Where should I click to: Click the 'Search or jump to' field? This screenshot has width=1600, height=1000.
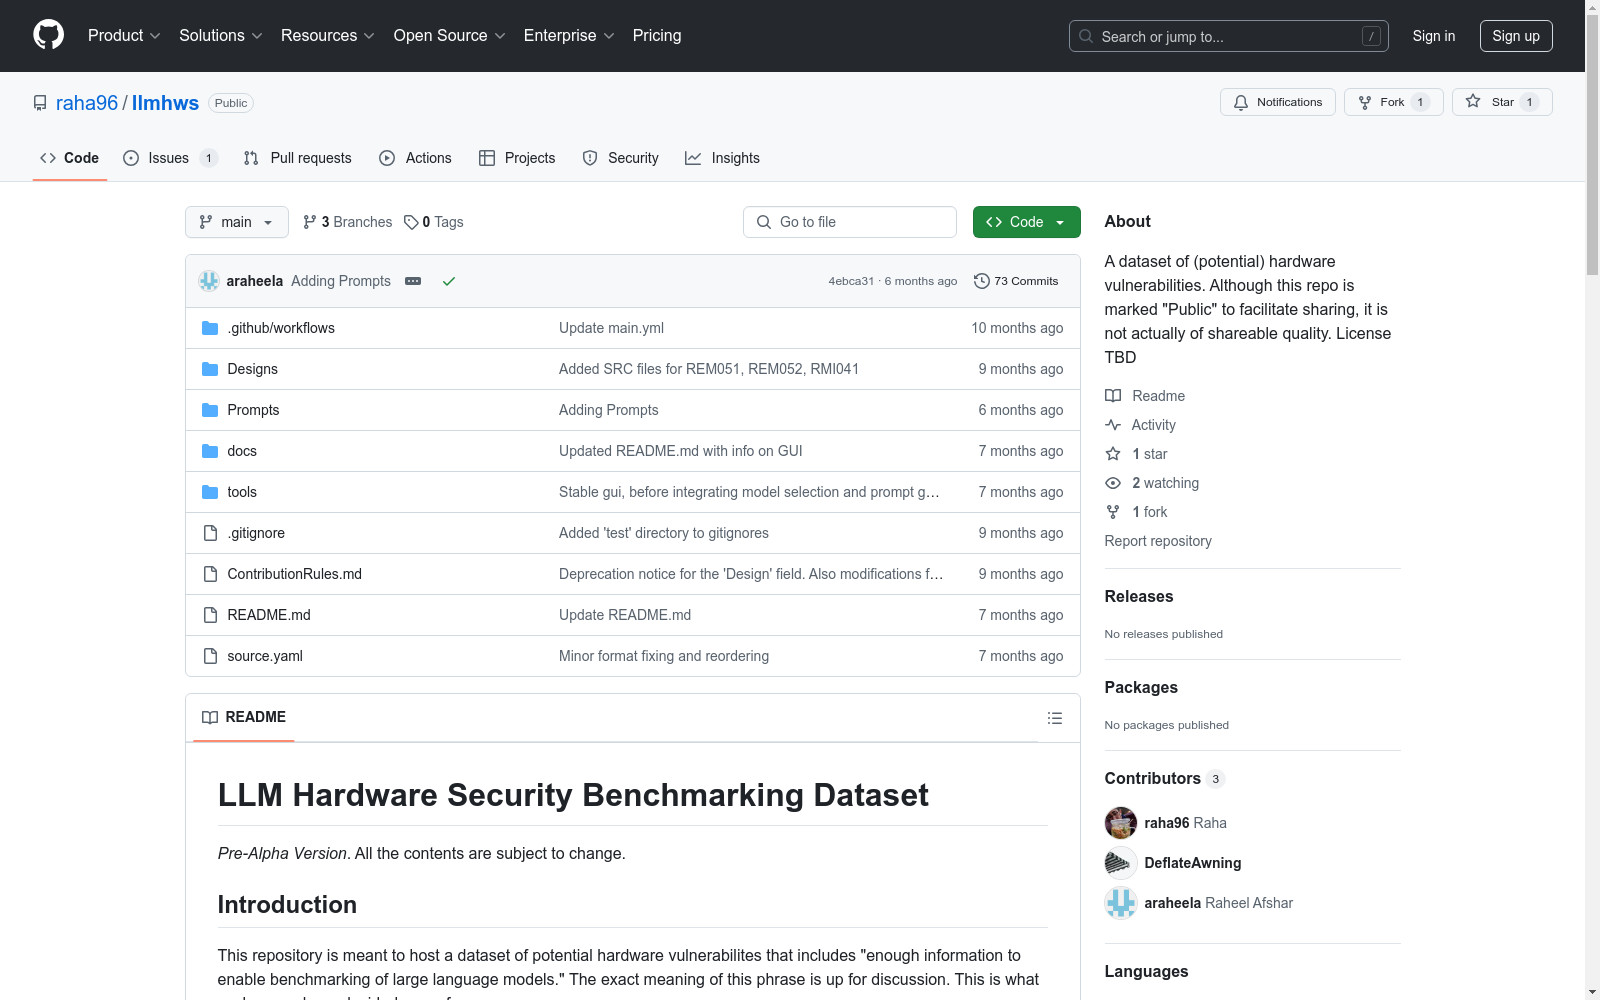tap(1229, 36)
